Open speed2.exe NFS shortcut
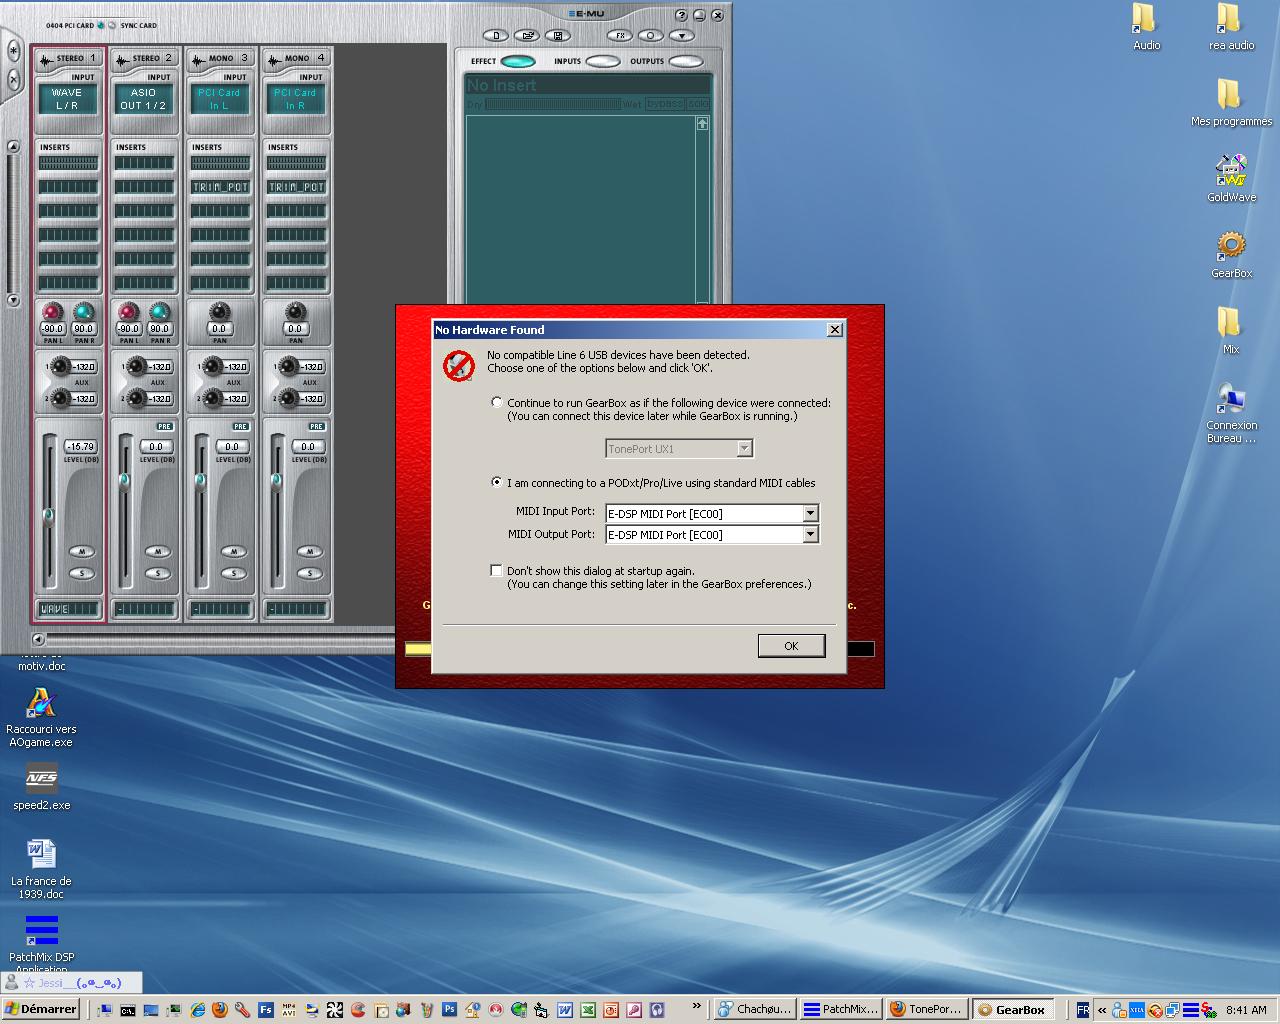This screenshot has height=1024, width=1280. [x=41, y=786]
